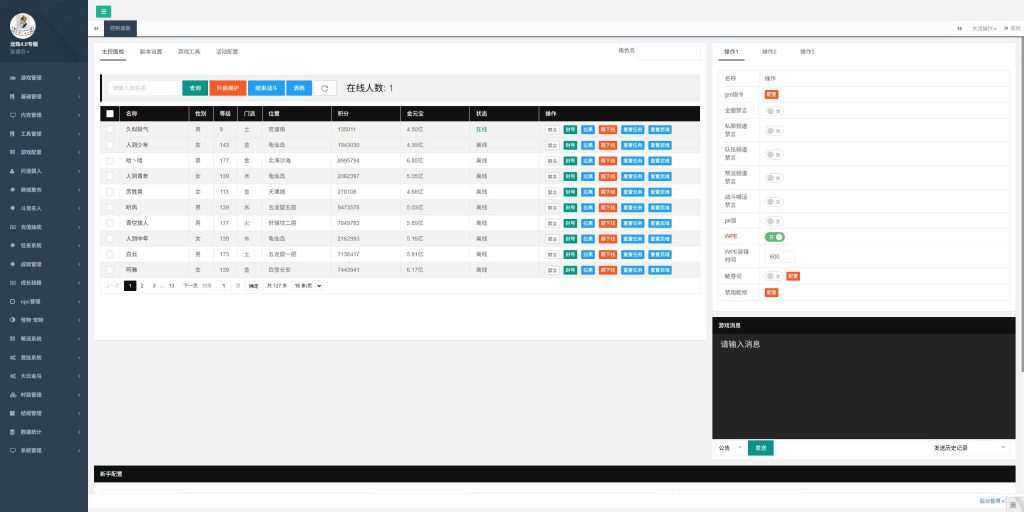
Task: Enable the 全服禁言 switch
Action: pyautogui.click(x=774, y=111)
